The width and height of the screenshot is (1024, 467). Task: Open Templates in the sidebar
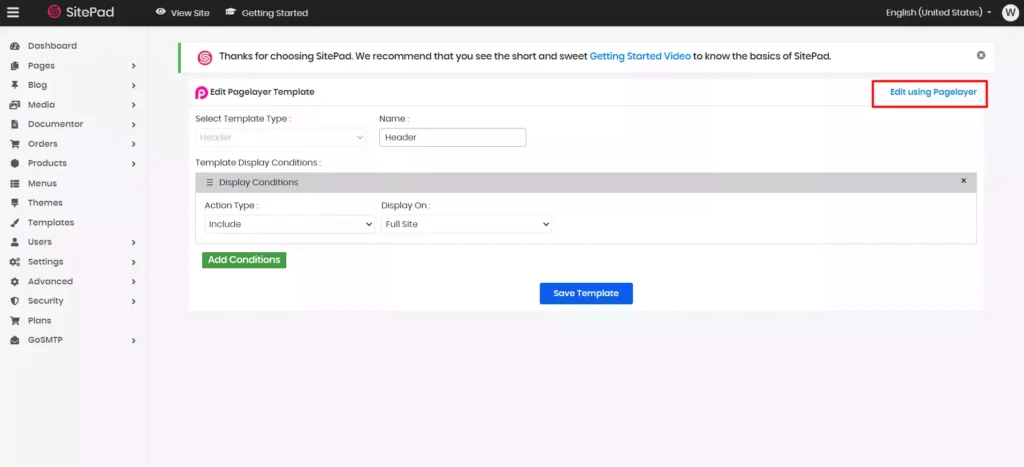pyautogui.click(x=51, y=223)
